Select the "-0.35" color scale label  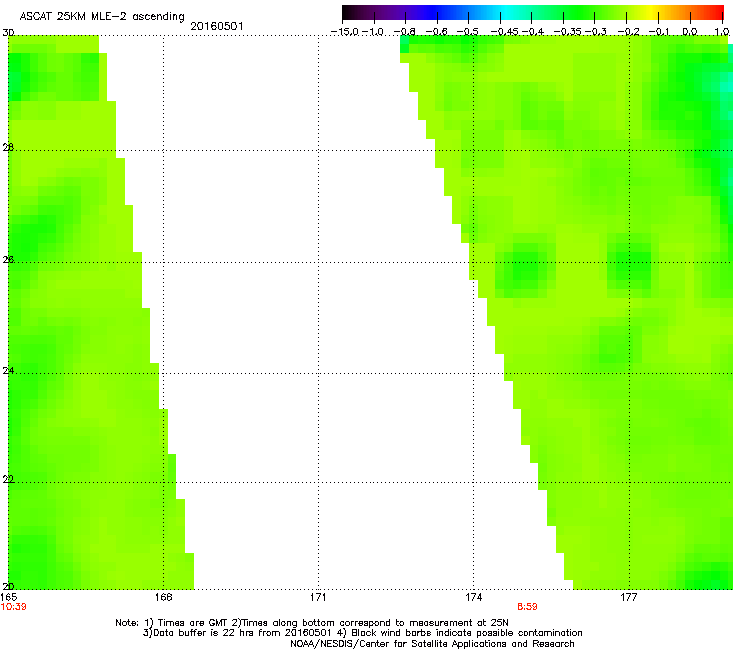click(567, 32)
